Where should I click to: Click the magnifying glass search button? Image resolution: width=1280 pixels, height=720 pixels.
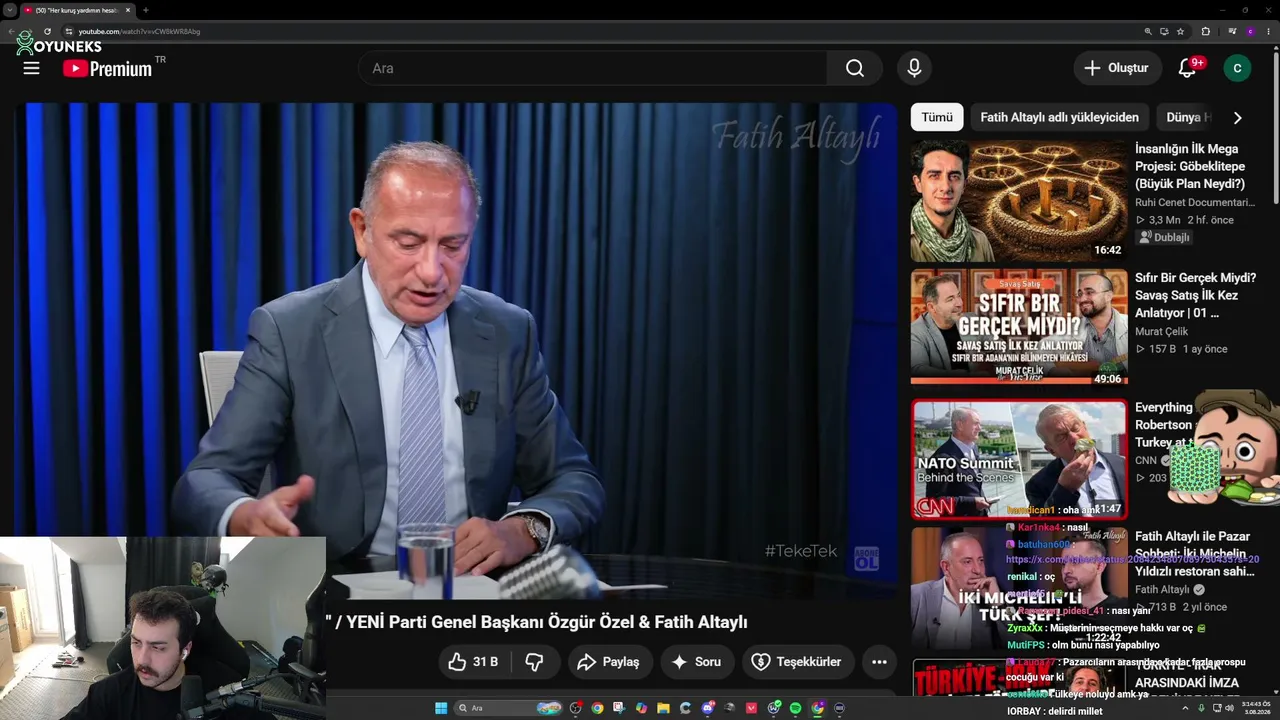pos(855,68)
